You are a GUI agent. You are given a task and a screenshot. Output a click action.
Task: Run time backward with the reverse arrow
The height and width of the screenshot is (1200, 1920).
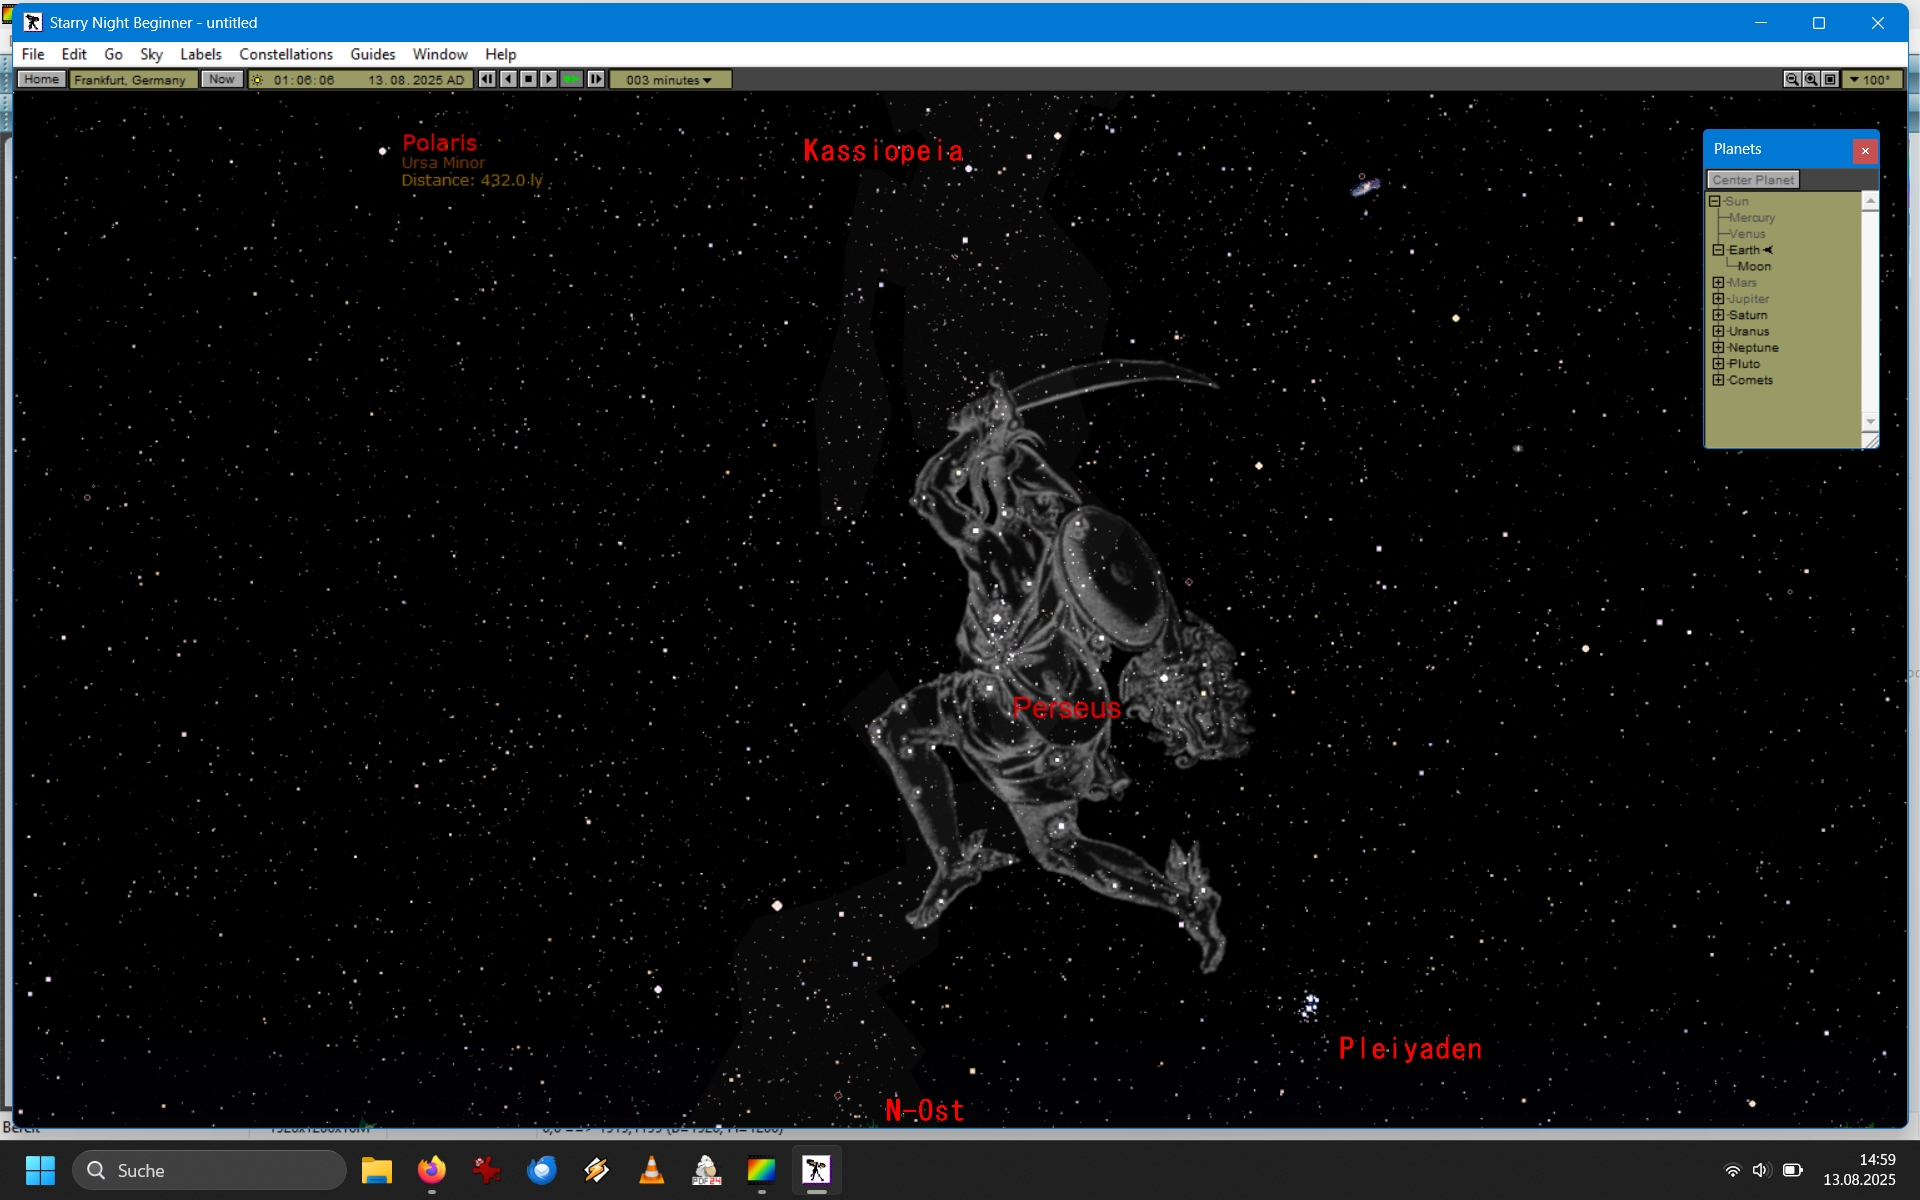tap(508, 79)
